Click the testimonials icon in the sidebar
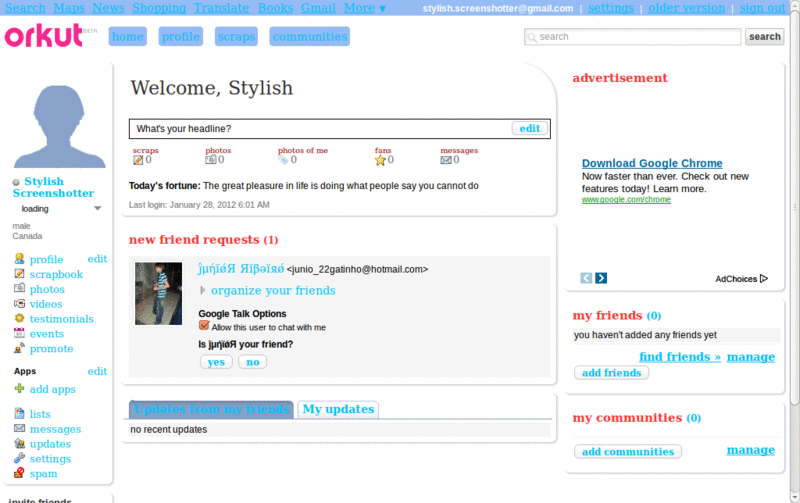The width and height of the screenshot is (800, 503). [19, 318]
